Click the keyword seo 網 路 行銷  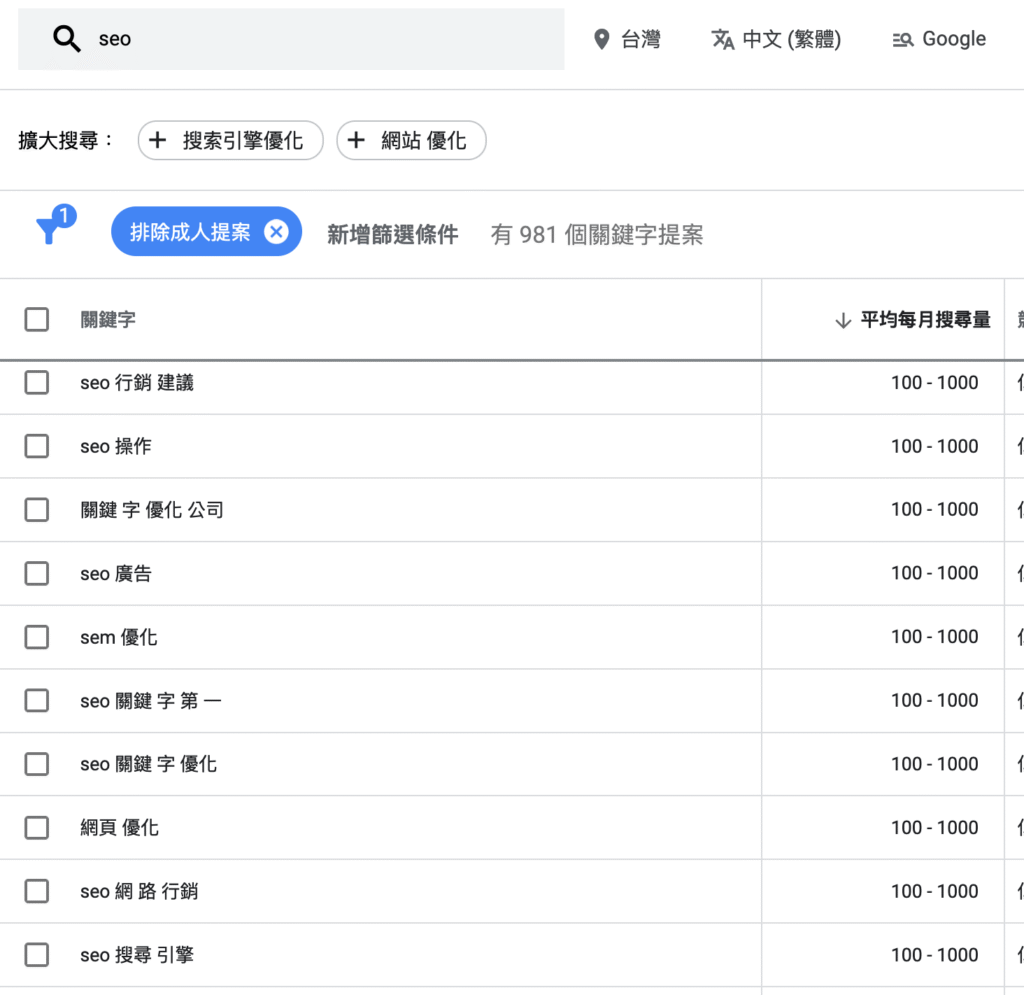[x=139, y=891]
